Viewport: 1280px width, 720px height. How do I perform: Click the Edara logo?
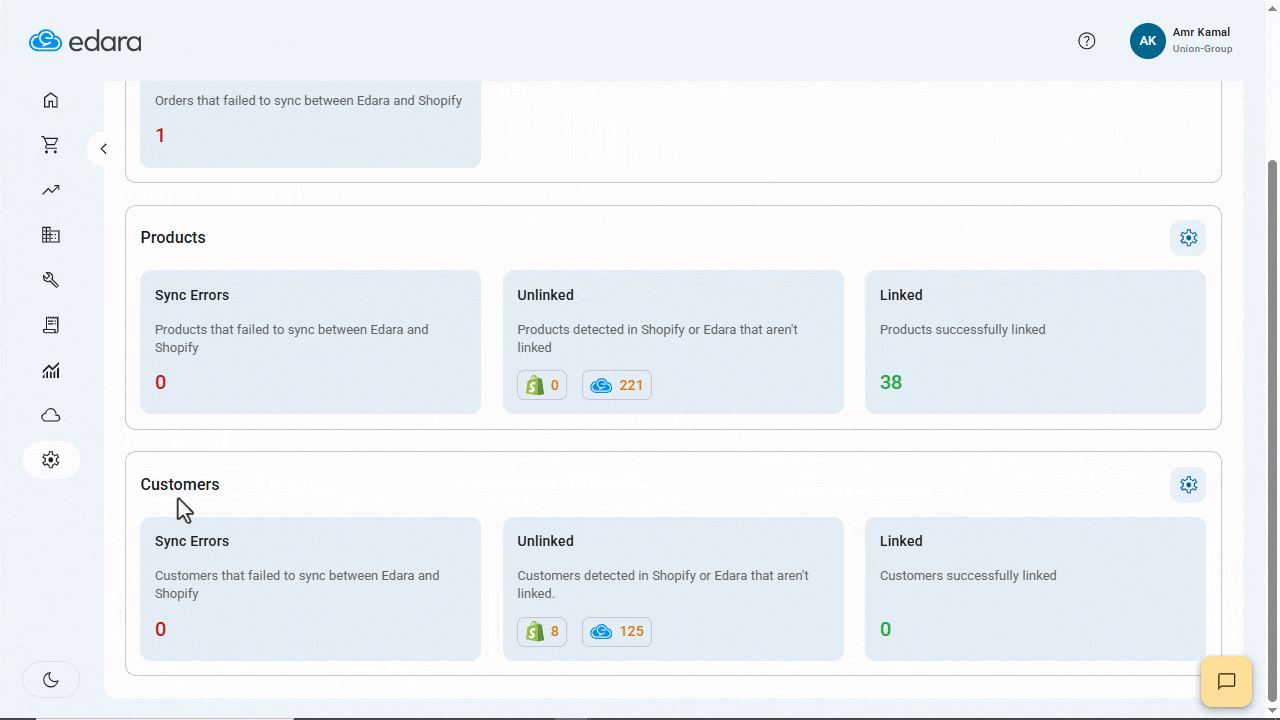coord(85,41)
